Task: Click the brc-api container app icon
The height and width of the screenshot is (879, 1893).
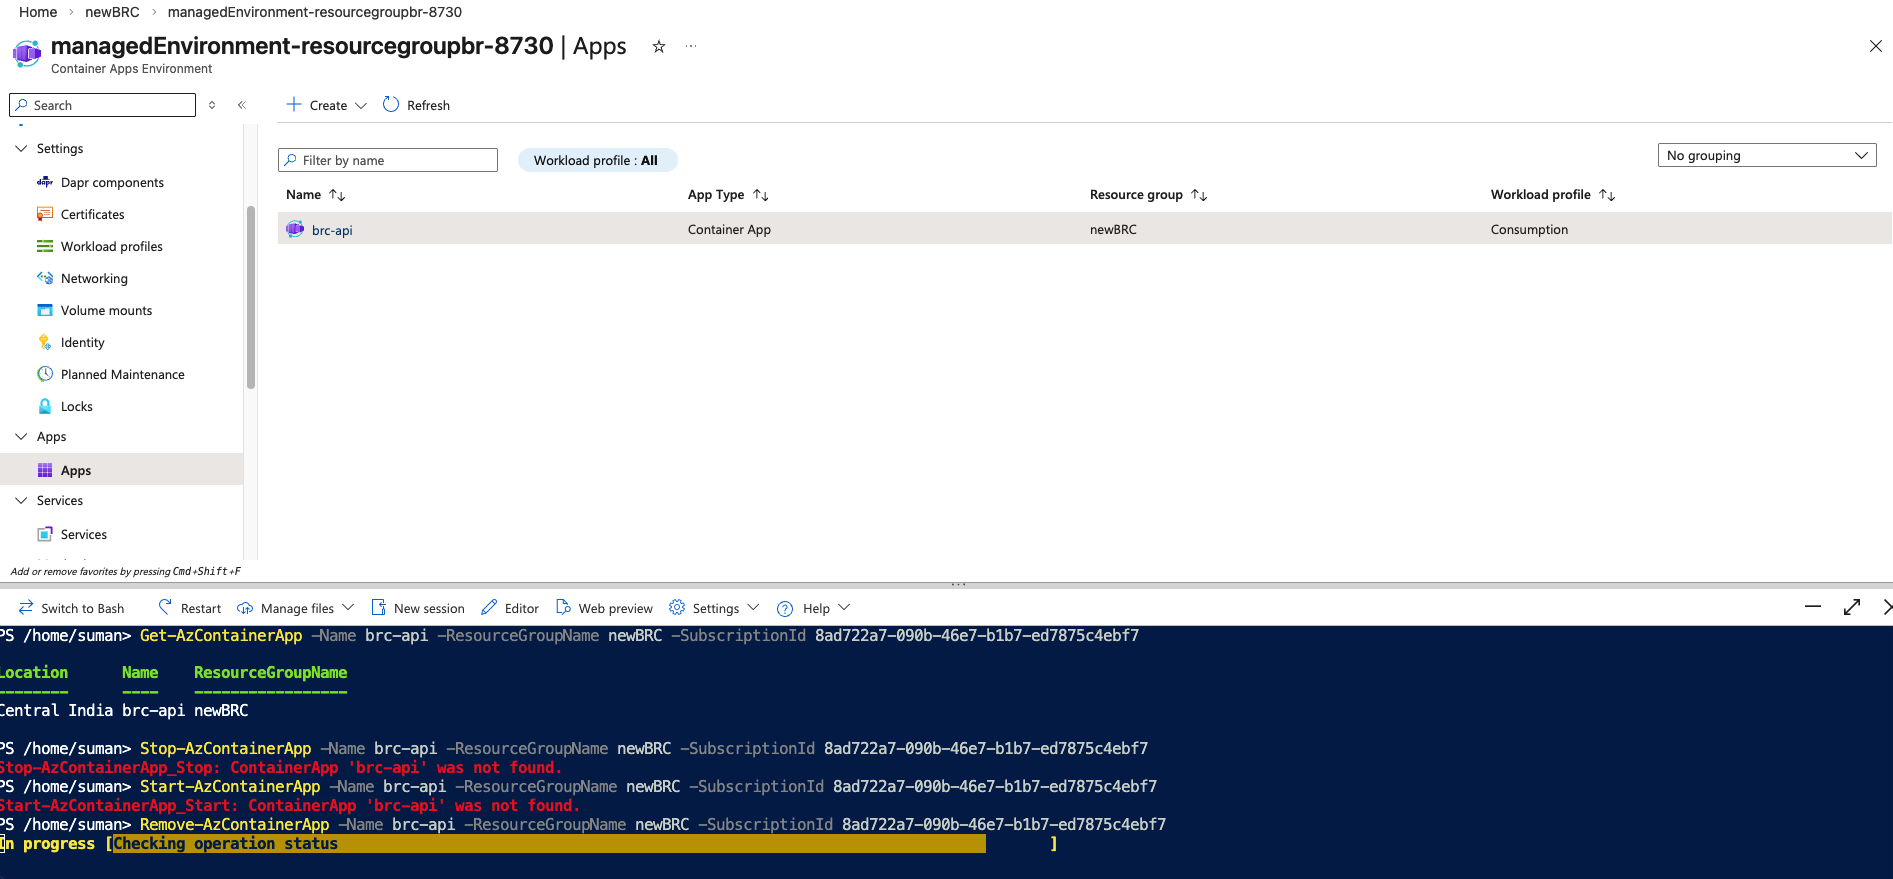Action: coord(295,229)
